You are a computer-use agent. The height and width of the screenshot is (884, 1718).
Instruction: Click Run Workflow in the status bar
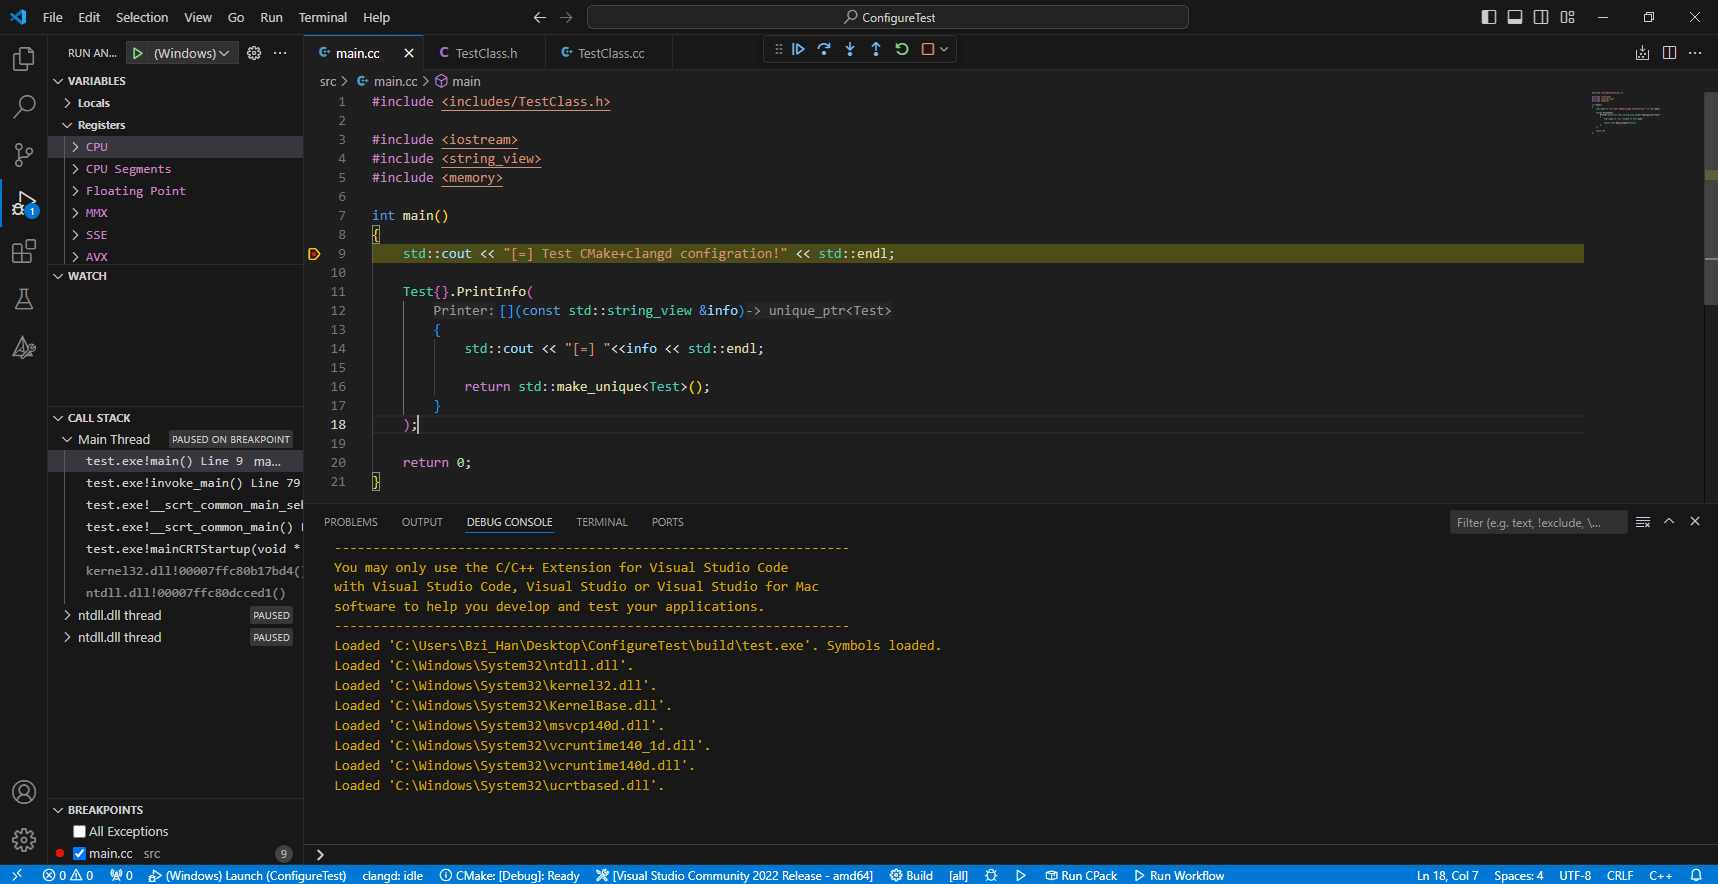(1179, 875)
